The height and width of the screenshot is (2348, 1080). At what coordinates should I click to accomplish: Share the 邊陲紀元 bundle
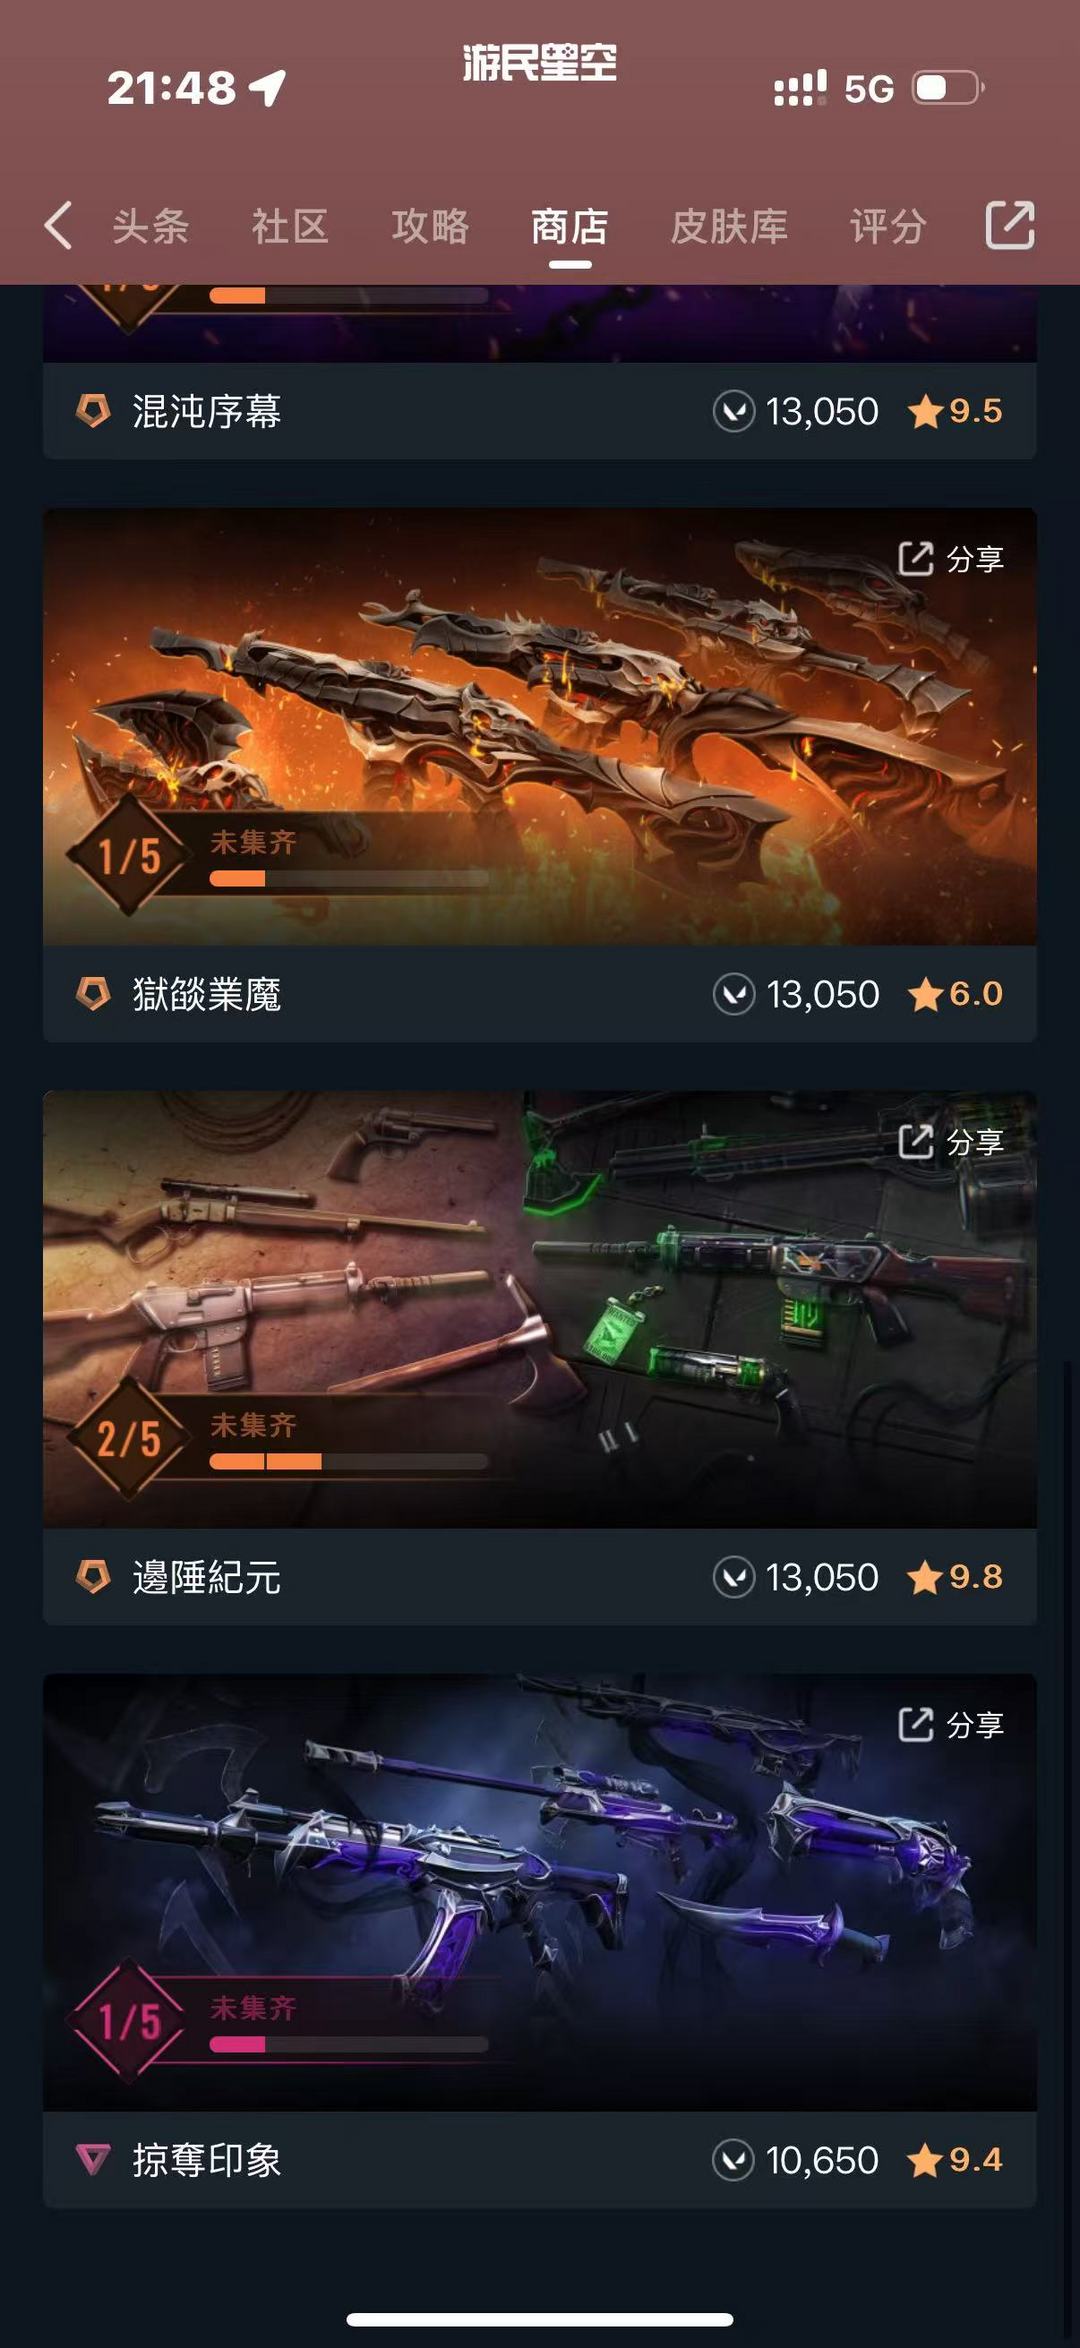click(951, 1142)
